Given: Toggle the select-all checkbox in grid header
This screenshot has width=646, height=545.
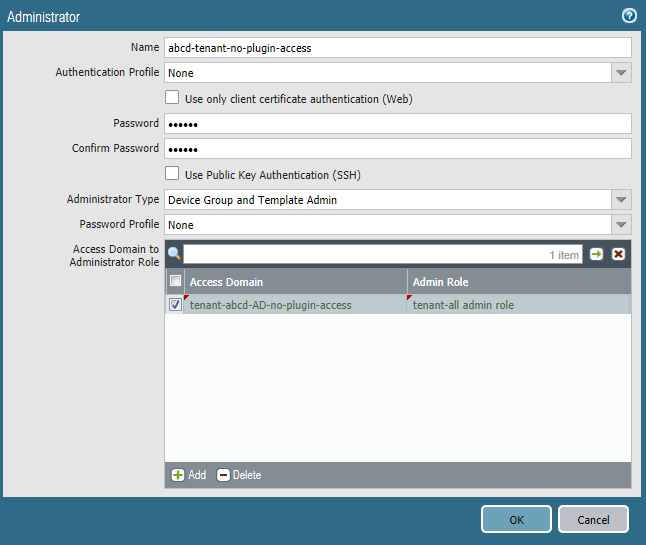Looking at the screenshot, I should click(175, 282).
